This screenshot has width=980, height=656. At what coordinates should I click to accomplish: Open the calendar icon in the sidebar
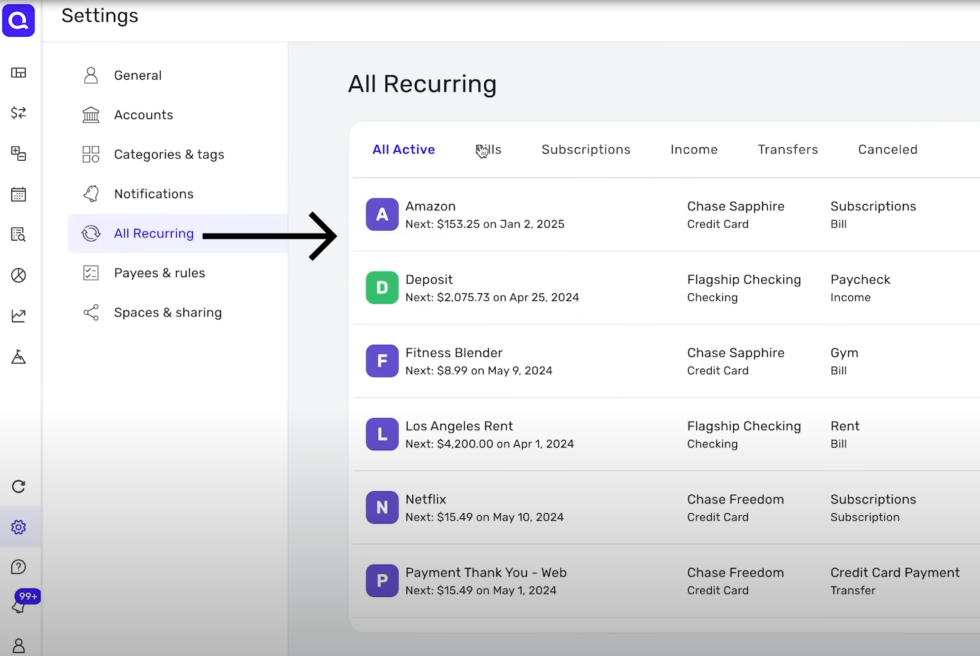click(x=19, y=194)
